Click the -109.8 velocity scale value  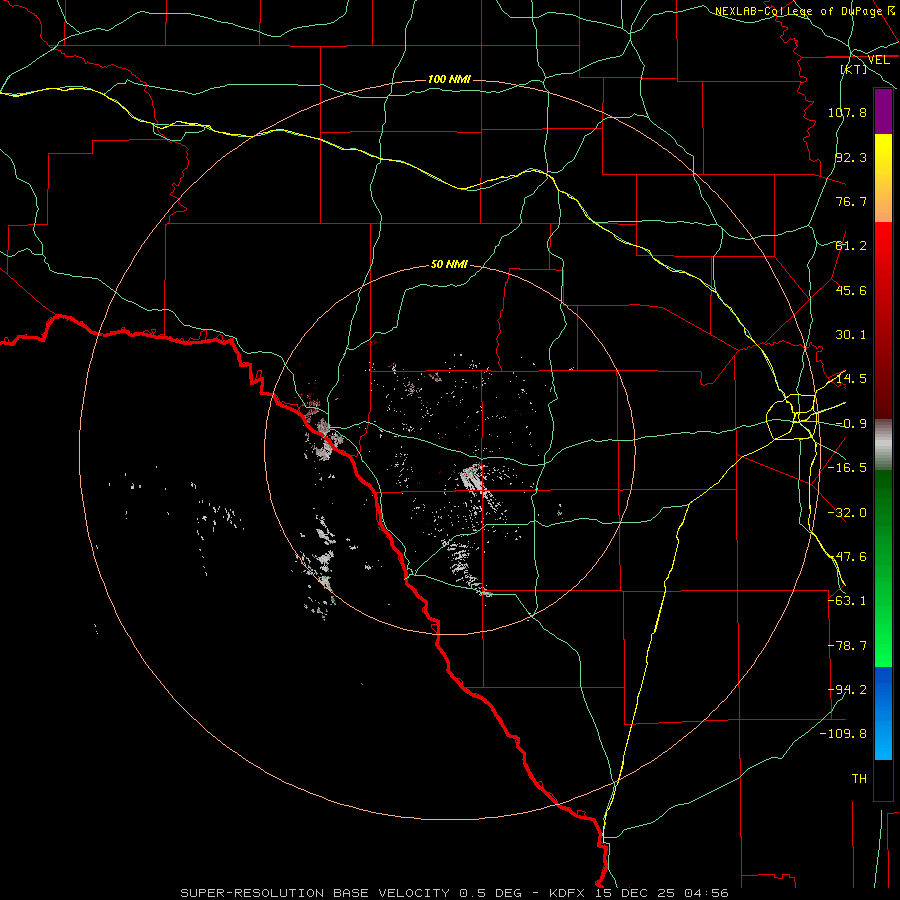[843, 734]
